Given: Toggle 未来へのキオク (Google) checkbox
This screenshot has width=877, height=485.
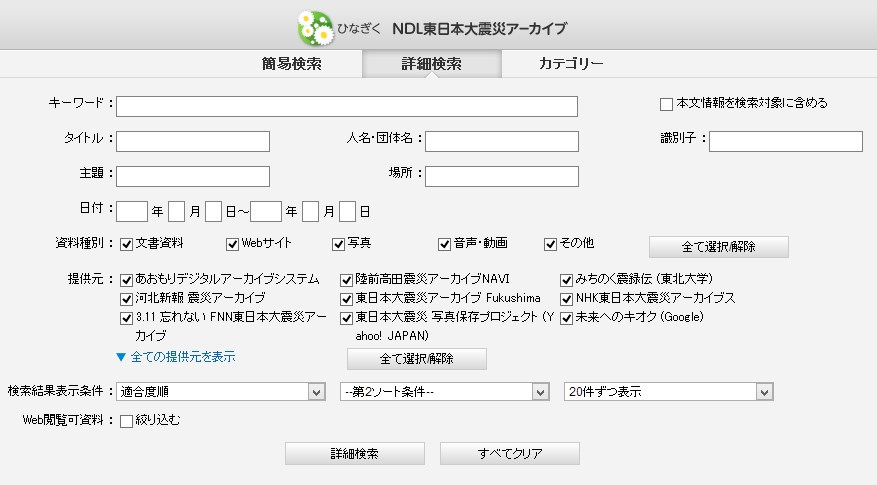Looking at the screenshot, I should [567, 318].
